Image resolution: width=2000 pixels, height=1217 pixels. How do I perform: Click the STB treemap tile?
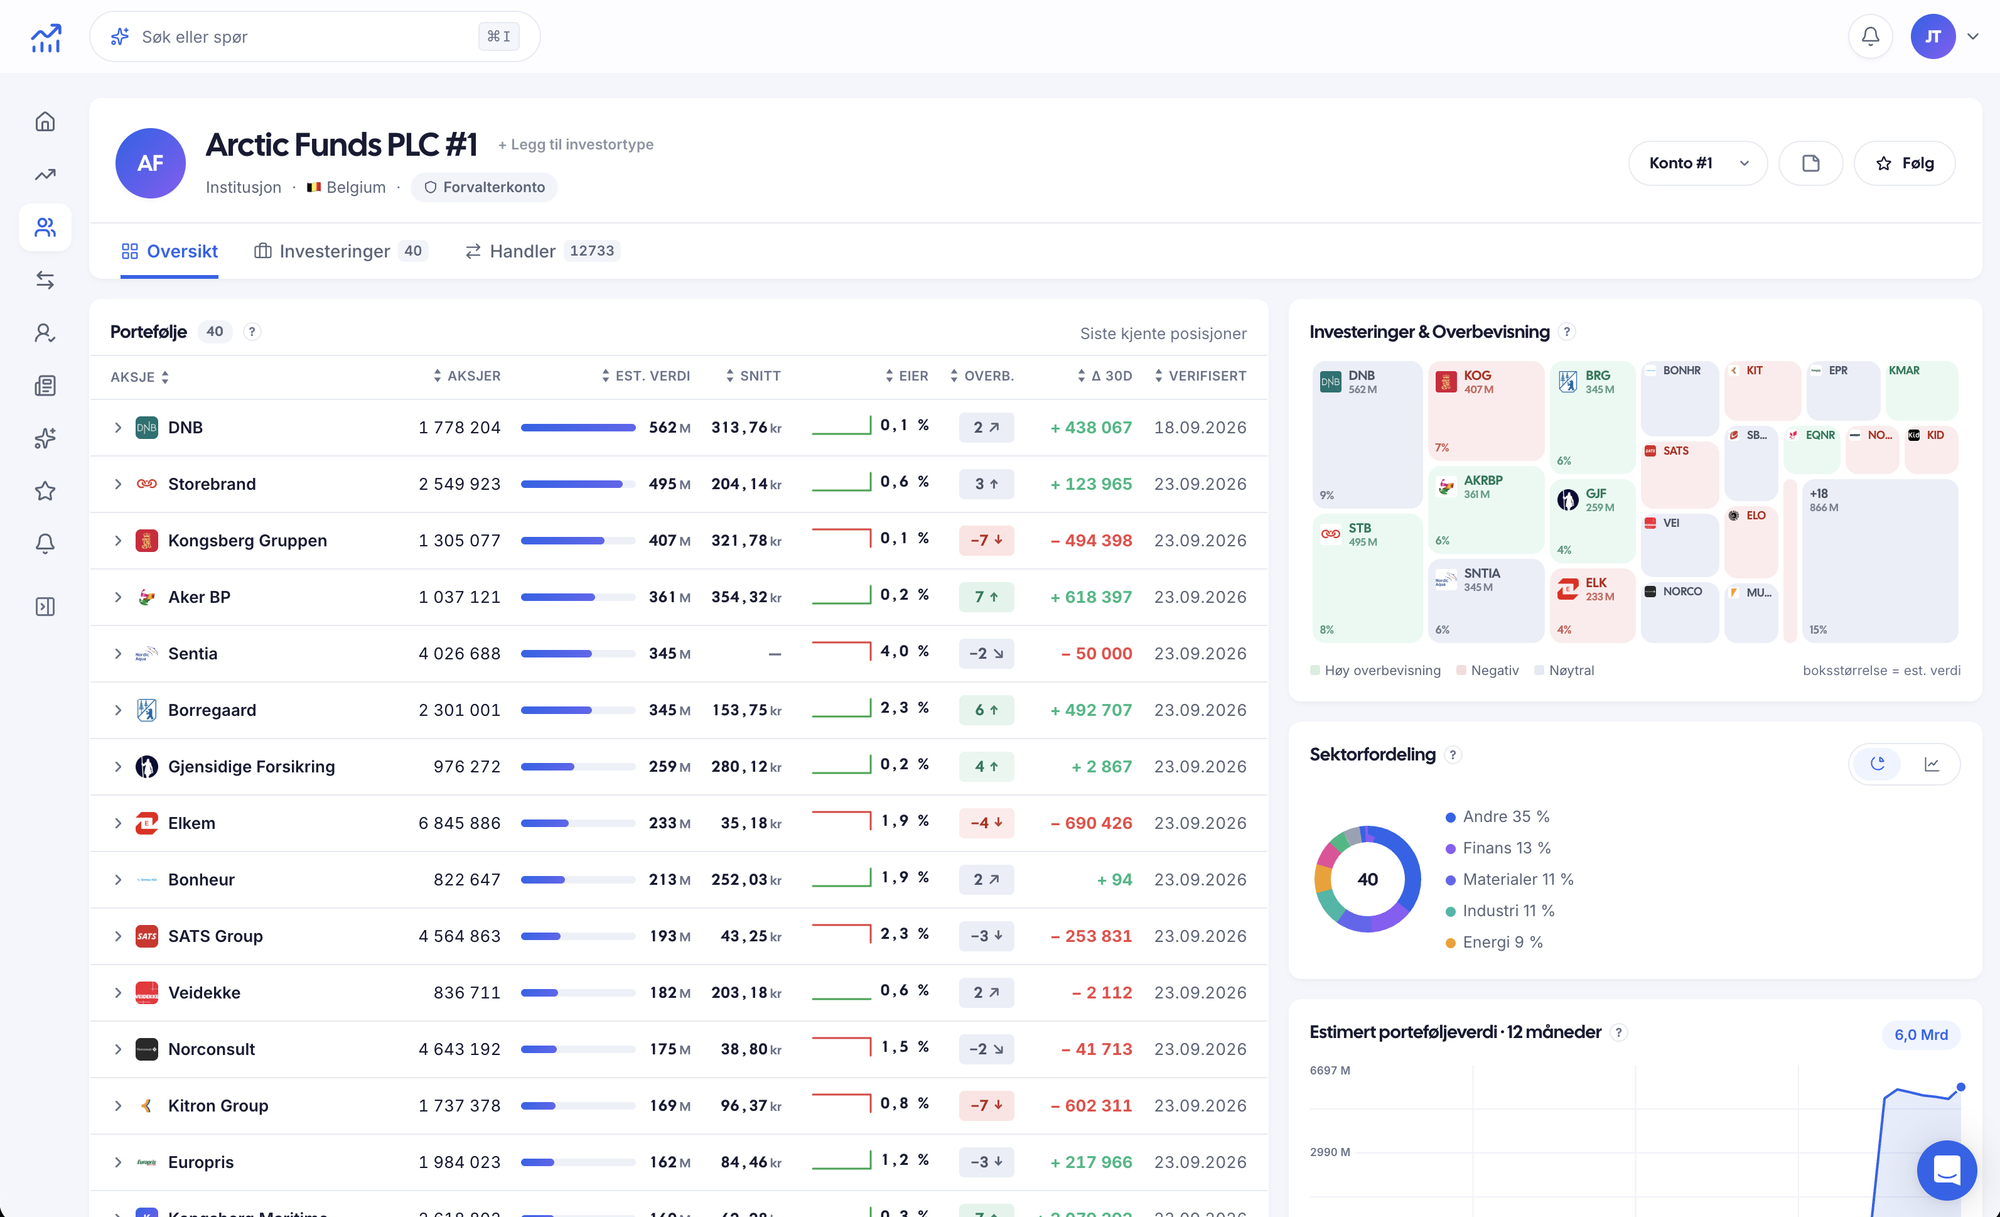point(1367,578)
